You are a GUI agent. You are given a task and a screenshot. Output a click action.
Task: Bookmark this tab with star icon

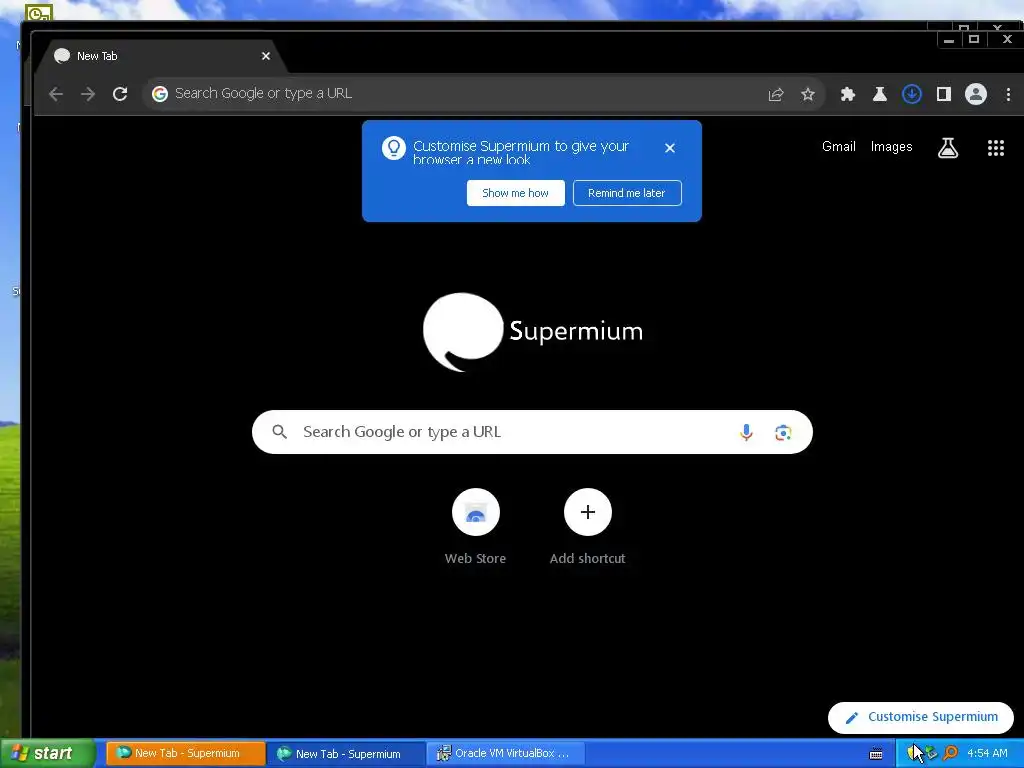click(808, 95)
